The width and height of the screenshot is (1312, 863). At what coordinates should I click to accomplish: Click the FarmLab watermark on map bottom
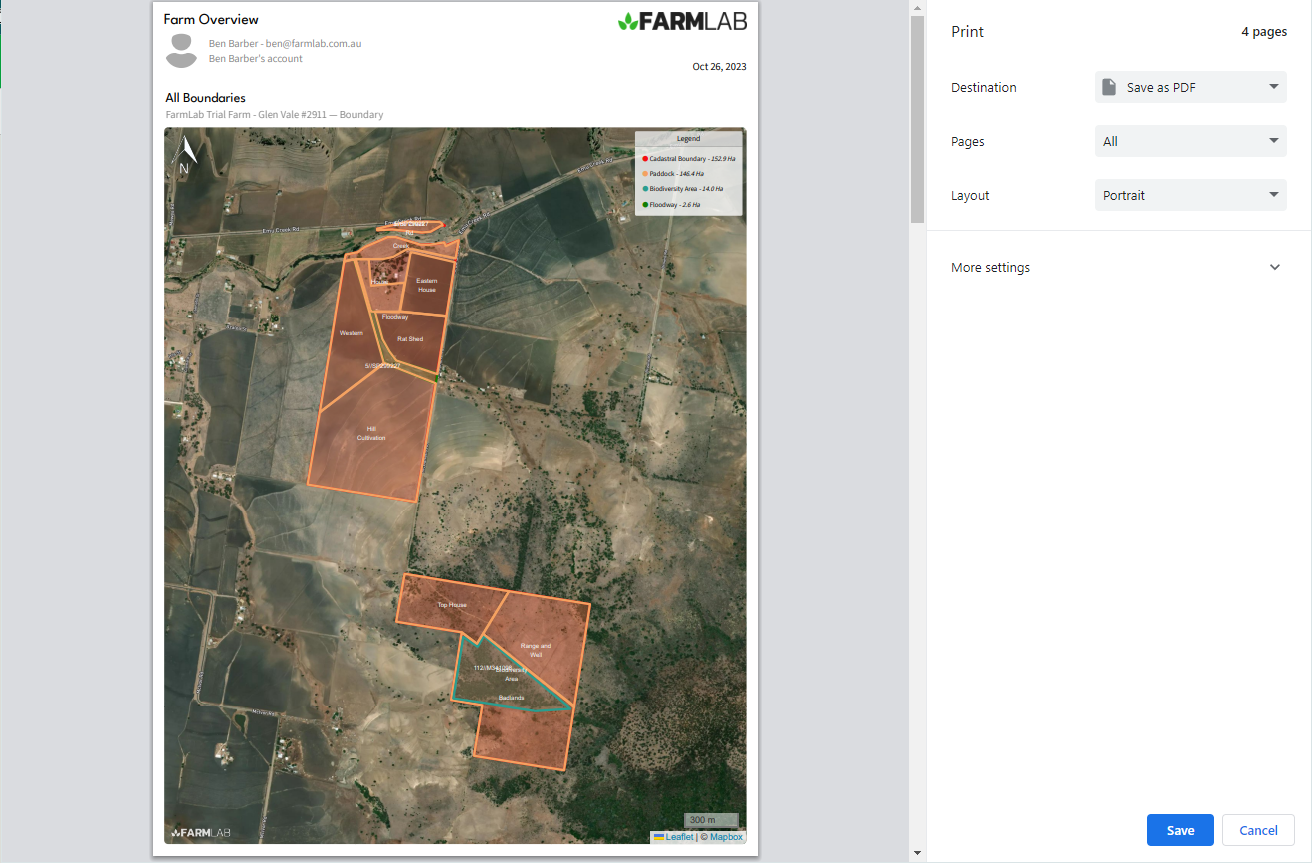point(200,832)
